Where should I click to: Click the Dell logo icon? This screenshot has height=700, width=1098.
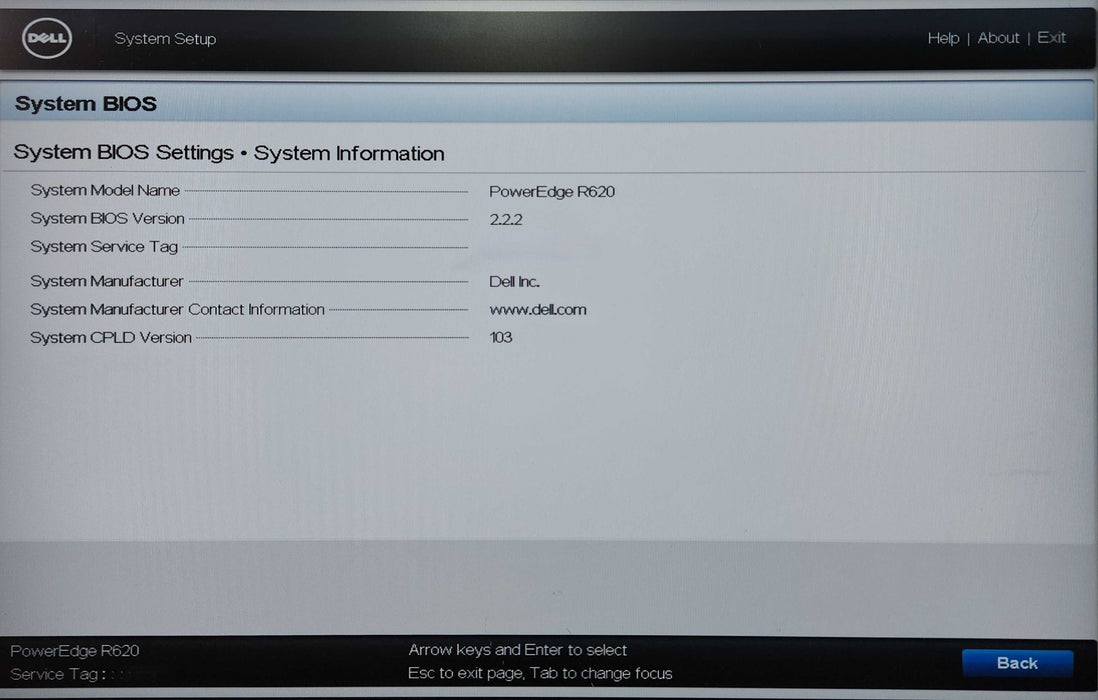47,38
